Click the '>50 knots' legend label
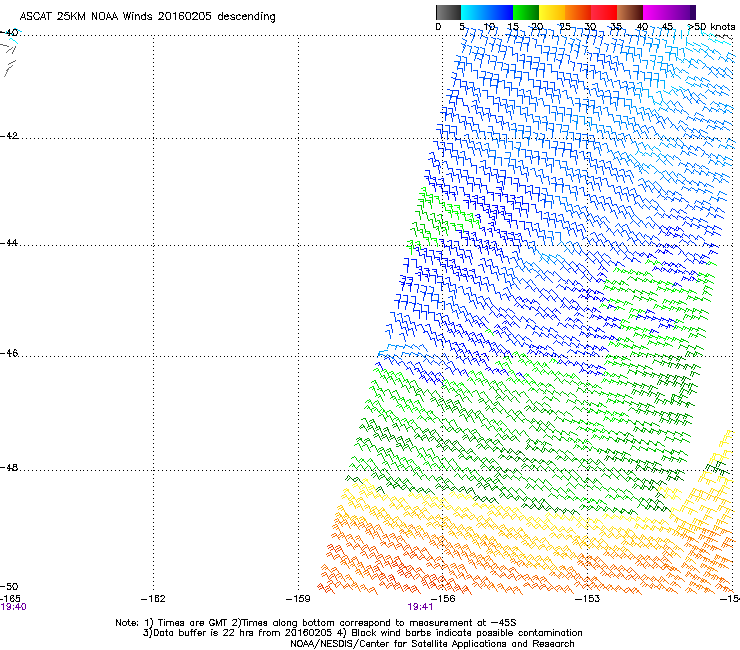The image size is (740, 650). pyautogui.click(x=711, y=27)
